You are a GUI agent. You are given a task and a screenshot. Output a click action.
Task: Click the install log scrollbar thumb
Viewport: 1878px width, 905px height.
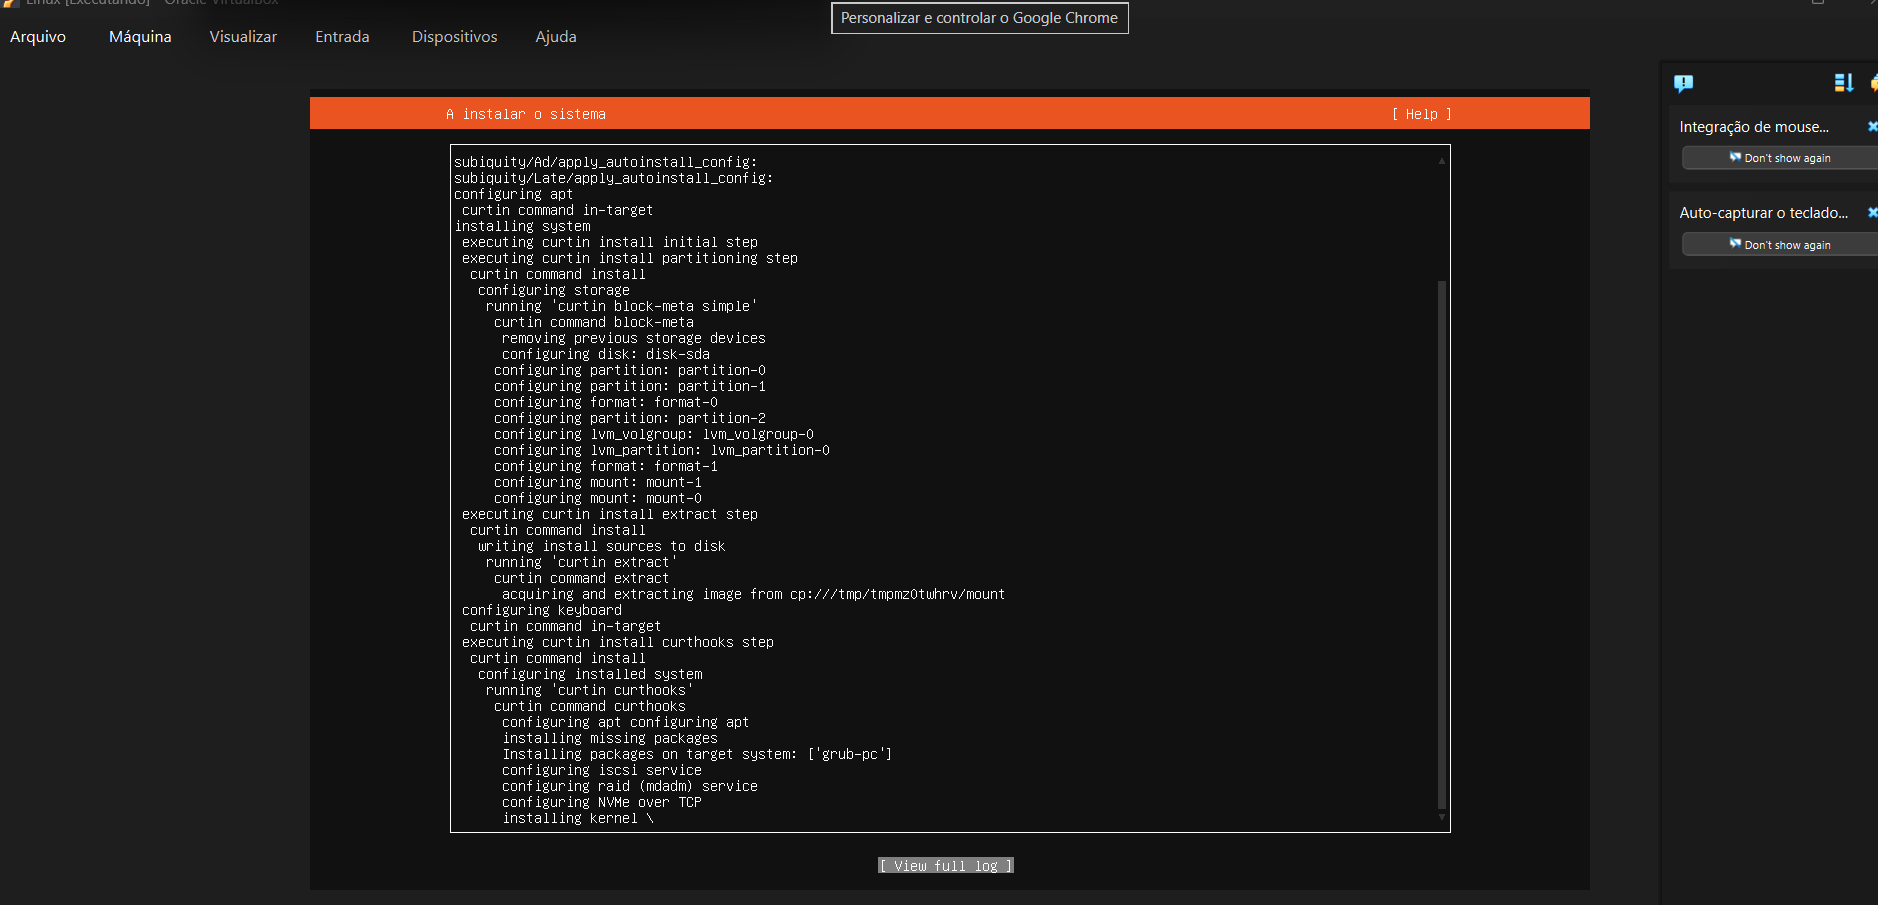point(1442,545)
